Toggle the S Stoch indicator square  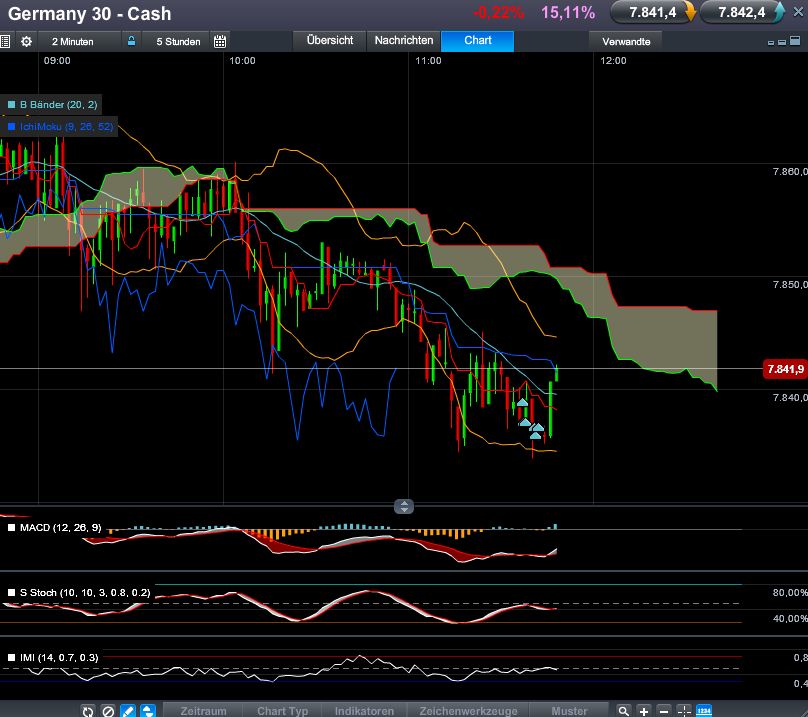(x=11, y=592)
